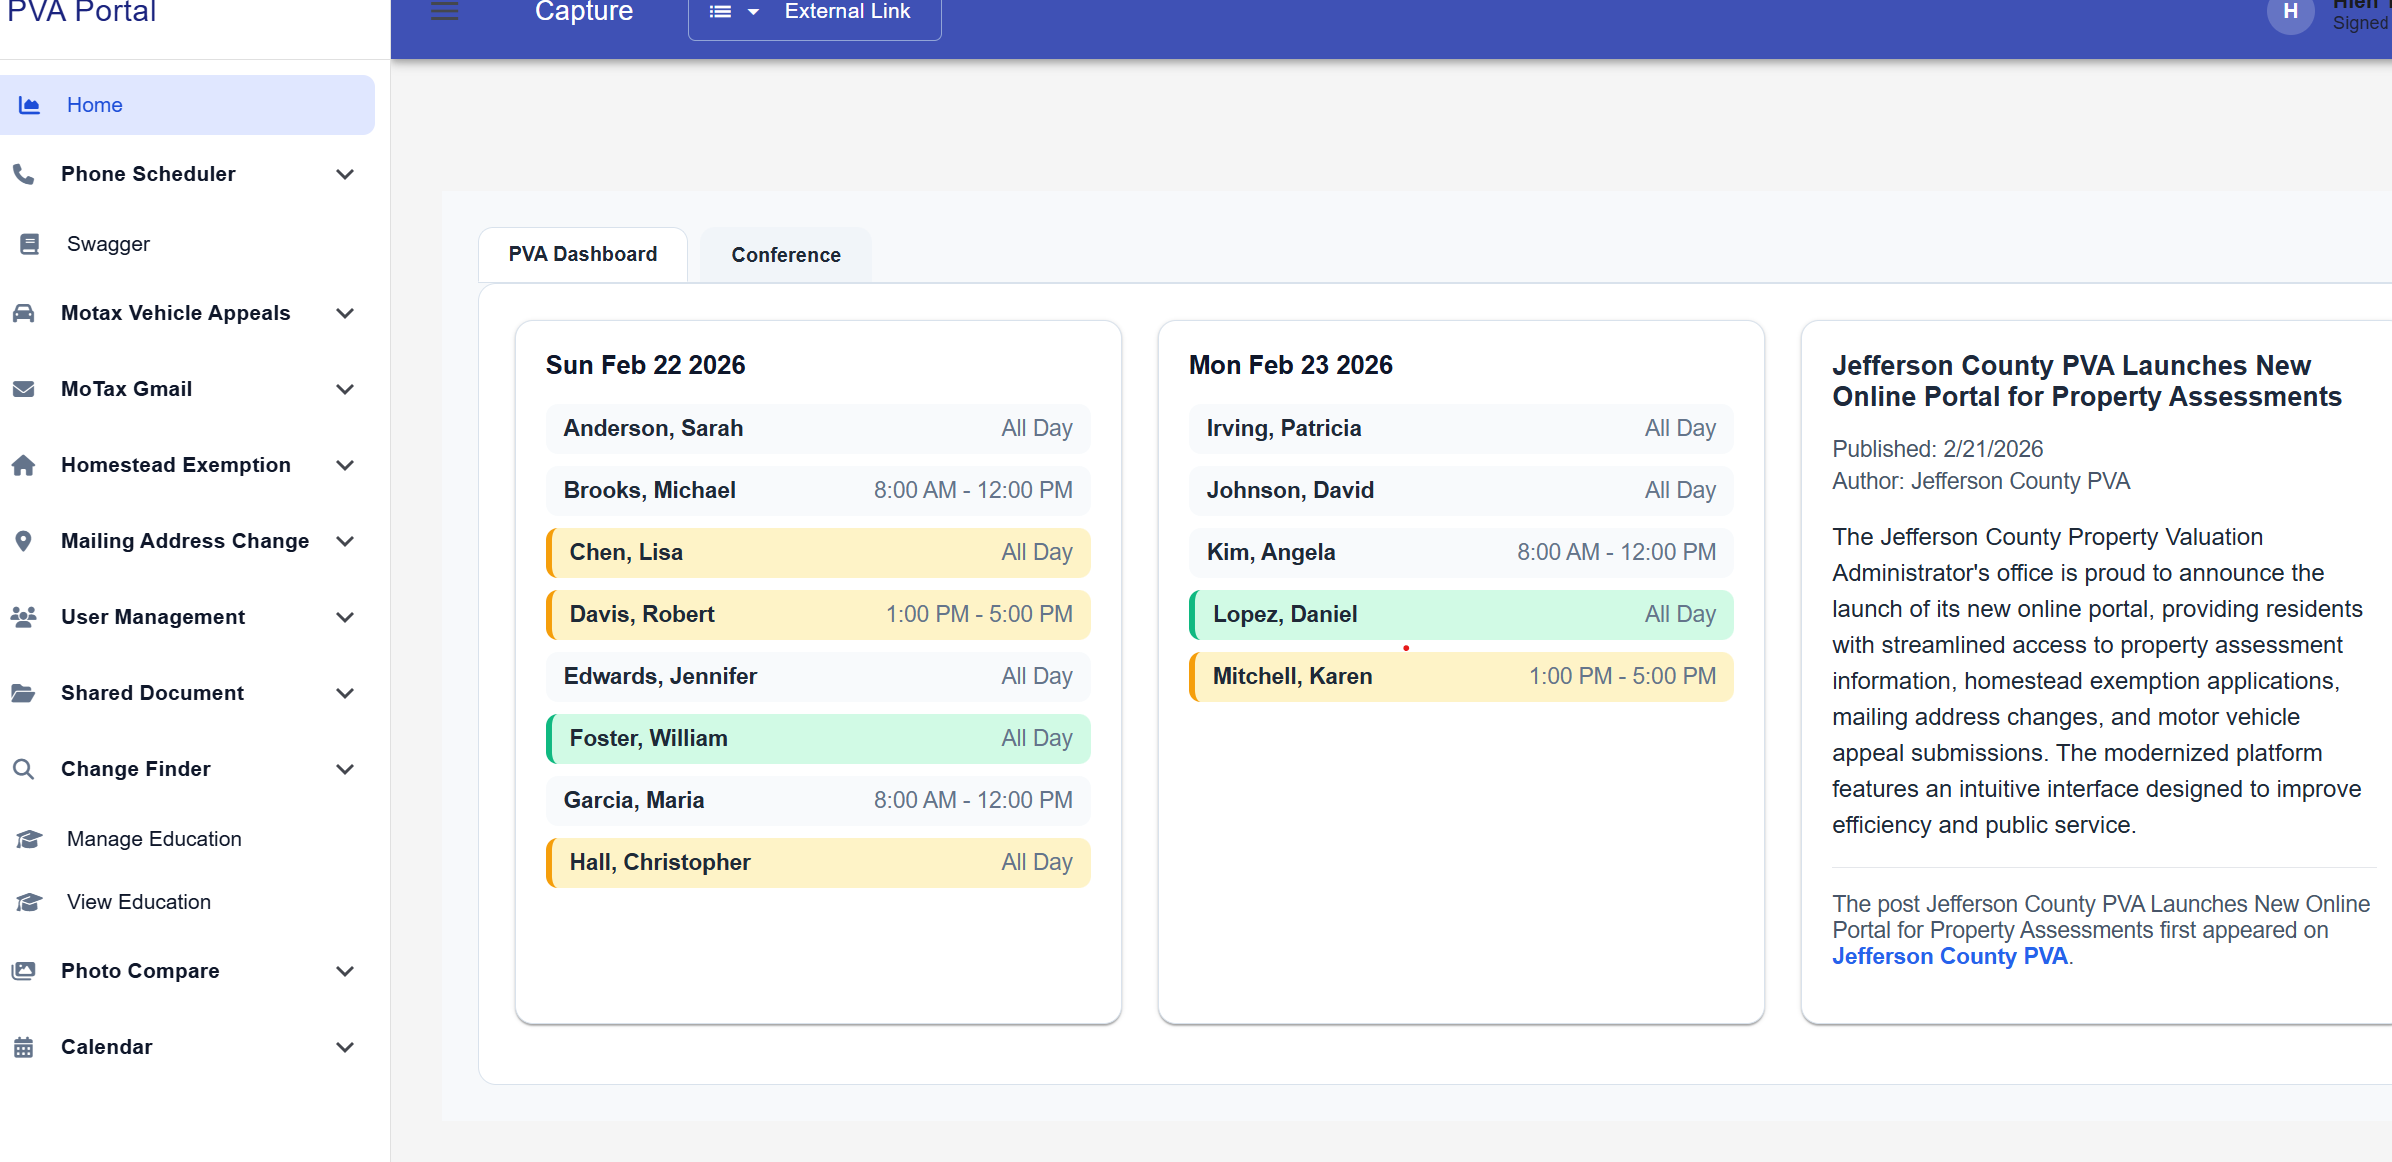The height and width of the screenshot is (1162, 2392).
Task: Click the External Link button label
Action: tap(847, 12)
